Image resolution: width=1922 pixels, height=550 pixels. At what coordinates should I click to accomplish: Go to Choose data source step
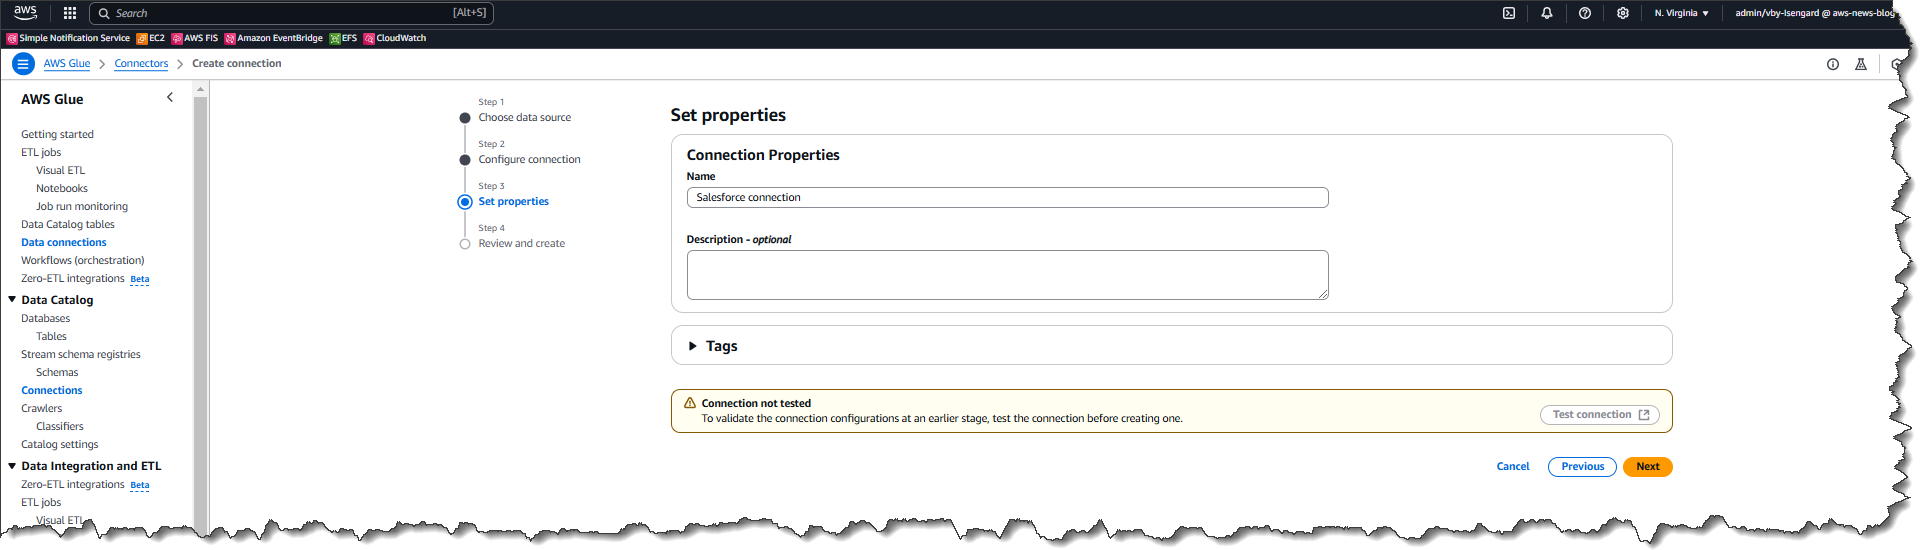[x=525, y=117]
